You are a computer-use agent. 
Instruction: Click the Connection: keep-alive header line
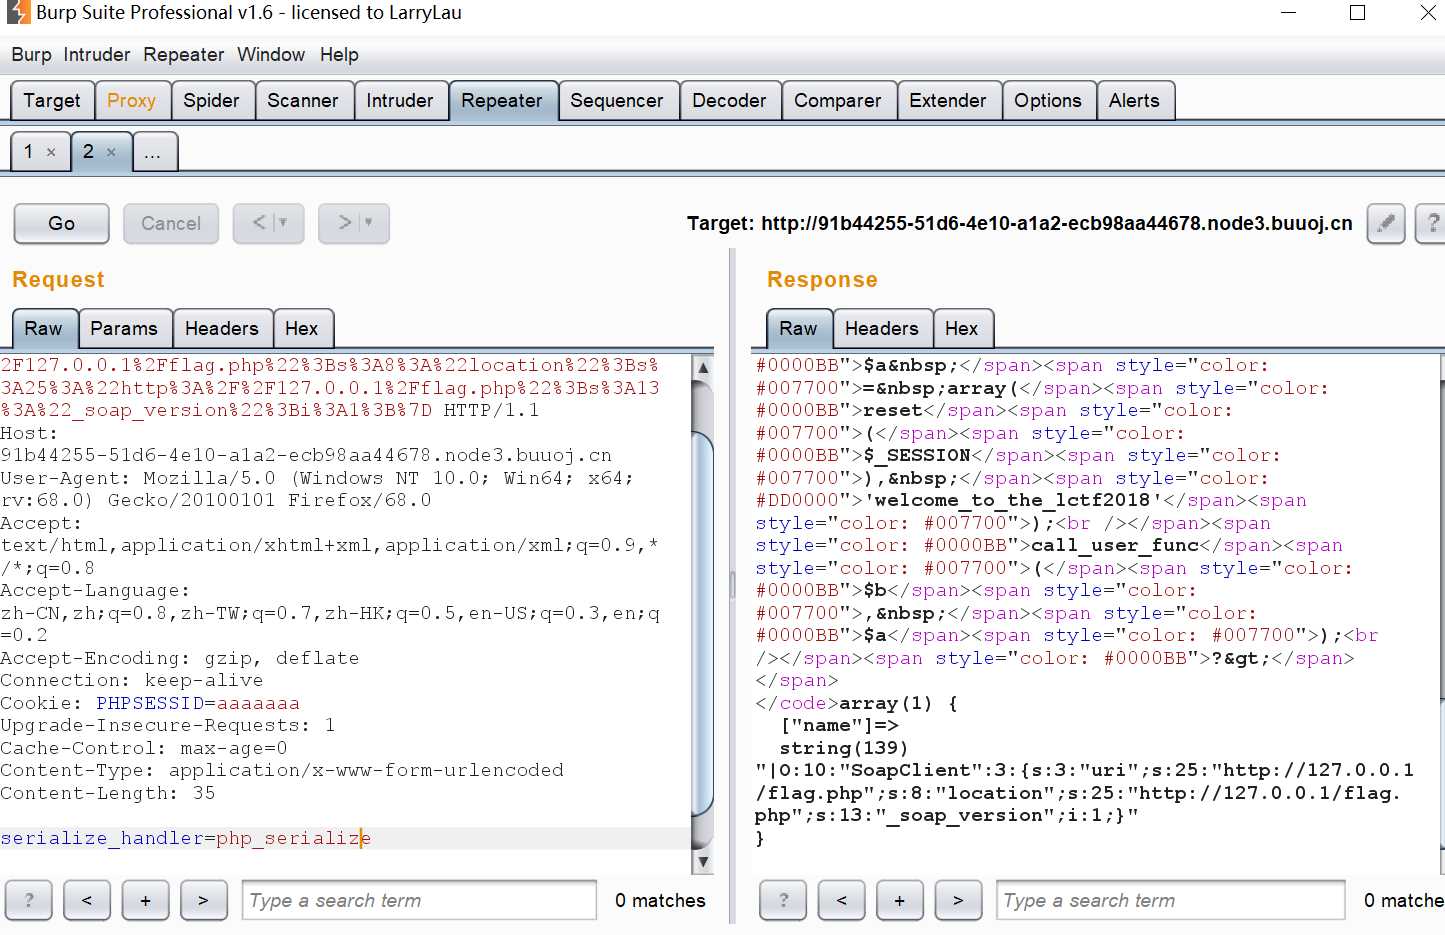(x=132, y=680)
